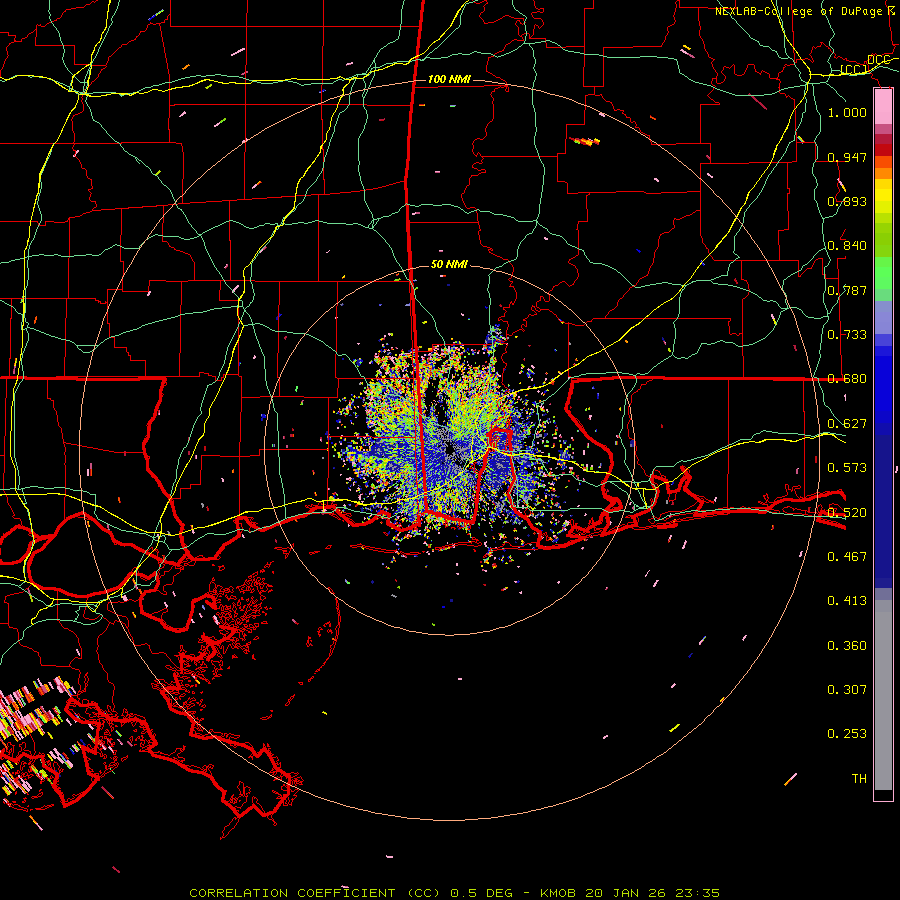Select the 0.573 value on the color scale

click(847, 468)
